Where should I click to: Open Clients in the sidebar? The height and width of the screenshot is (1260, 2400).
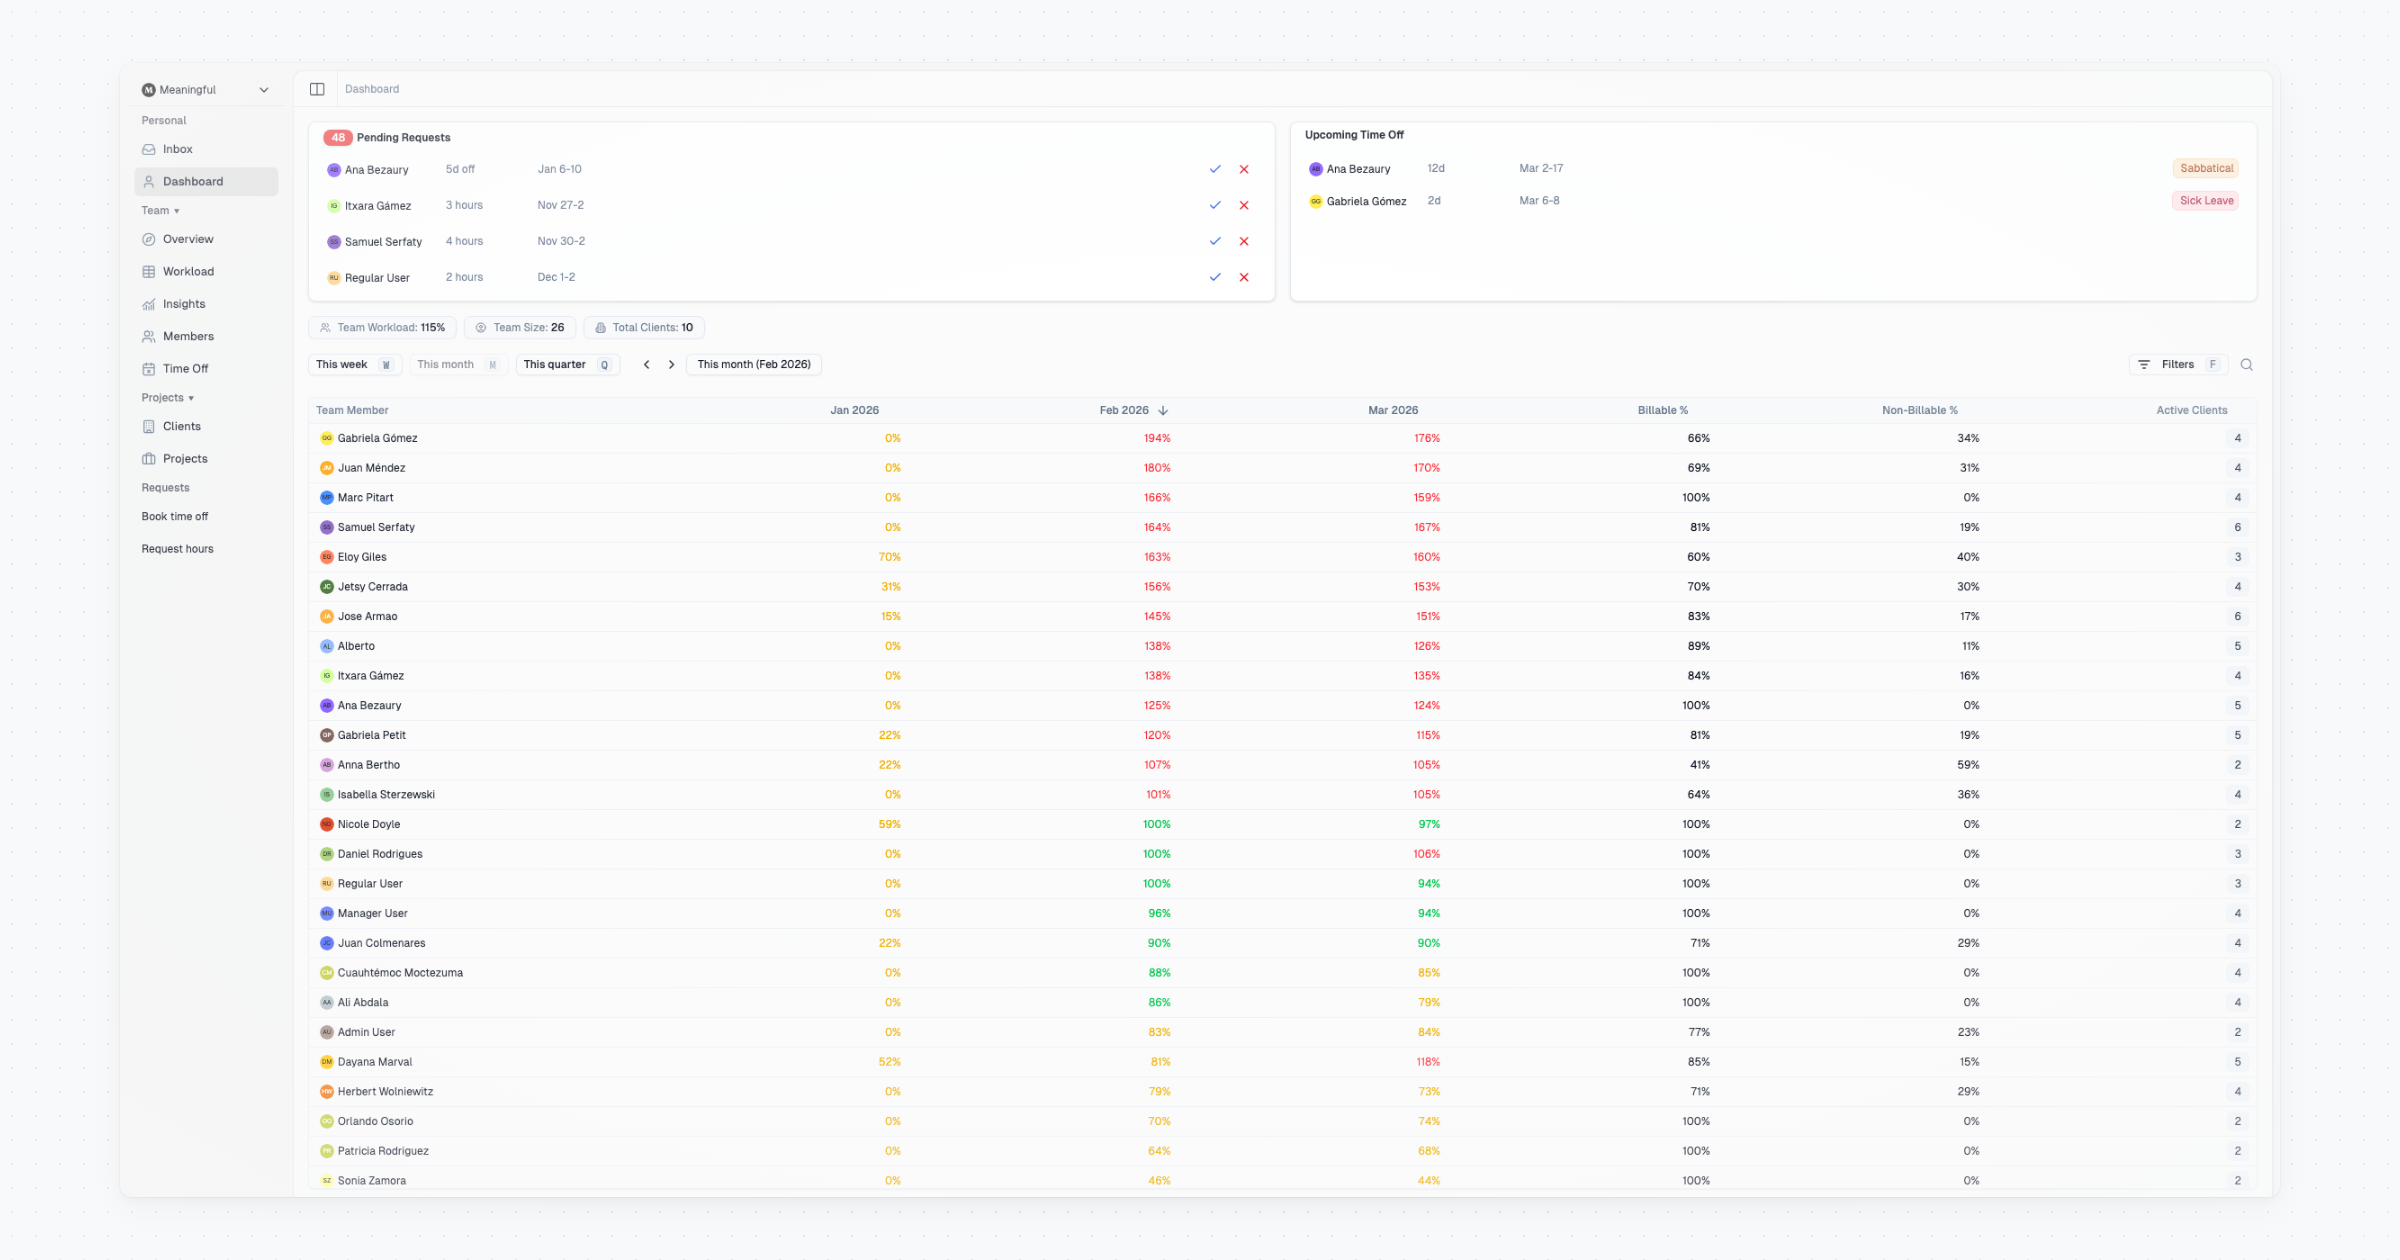(x=182, y=427)
